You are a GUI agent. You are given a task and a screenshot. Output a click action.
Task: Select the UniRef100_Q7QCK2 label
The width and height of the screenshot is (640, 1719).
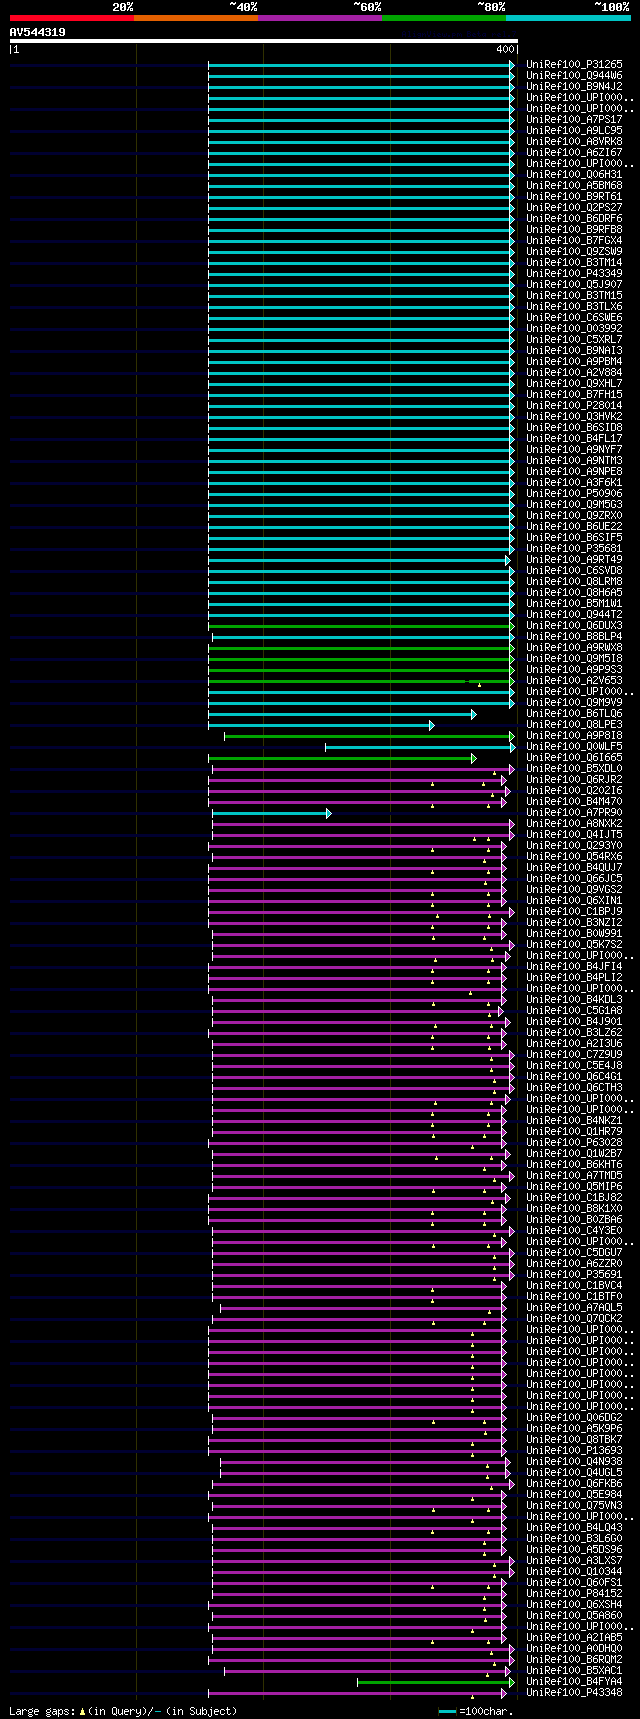click(x=574, y=1319)
